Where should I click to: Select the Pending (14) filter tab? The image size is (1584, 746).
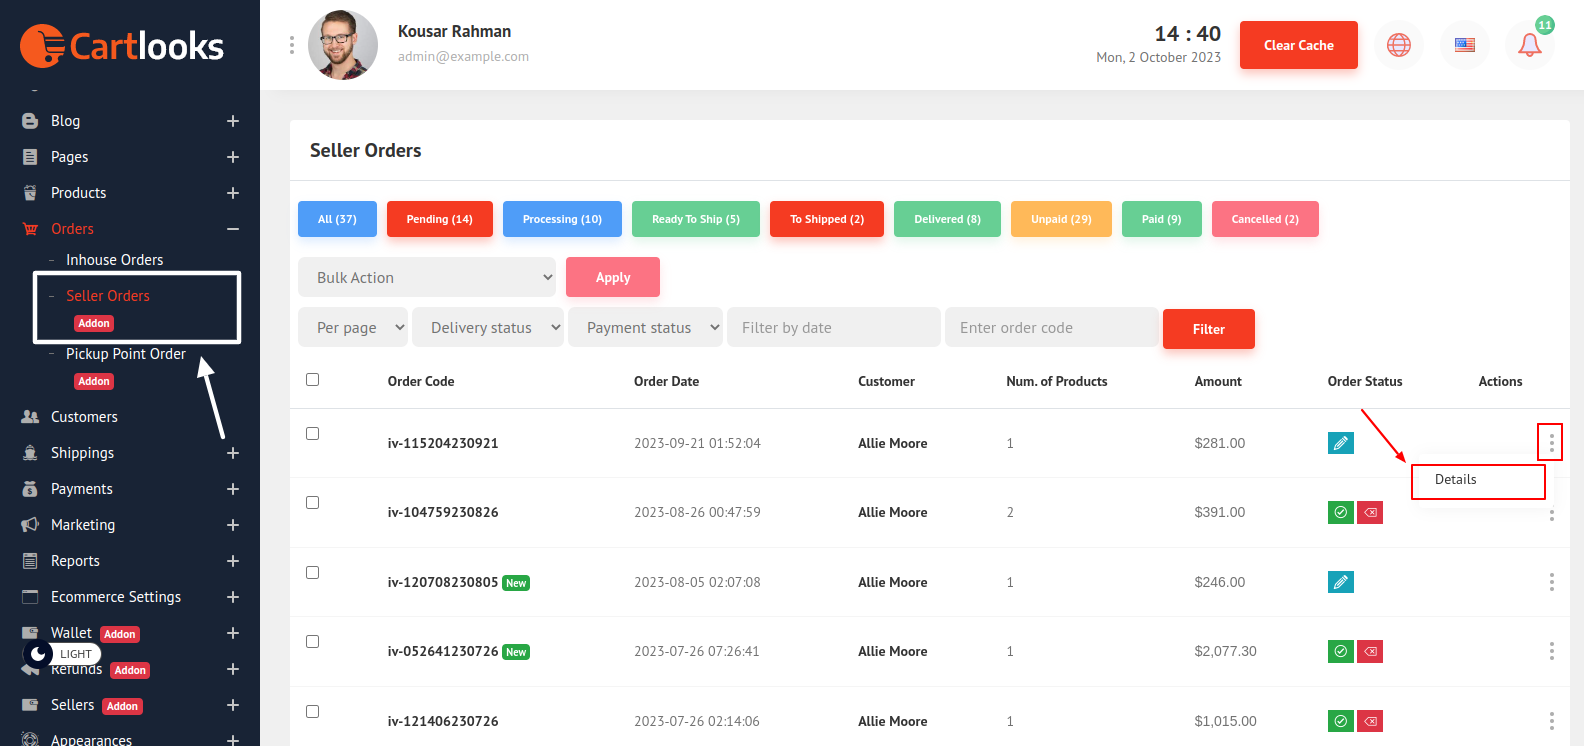click(x=439, y=219)
